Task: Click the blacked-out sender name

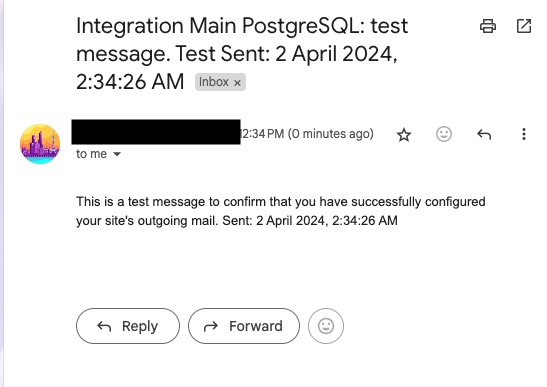Action: (156, 132)
